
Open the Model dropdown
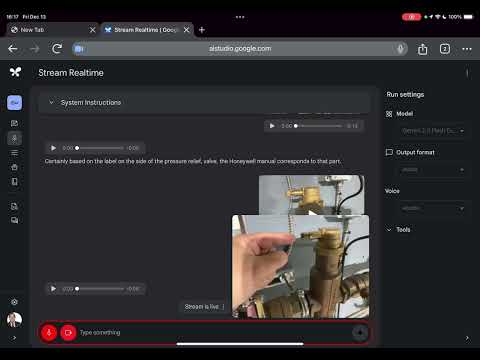pyautogui.click(x=433, y=131)
